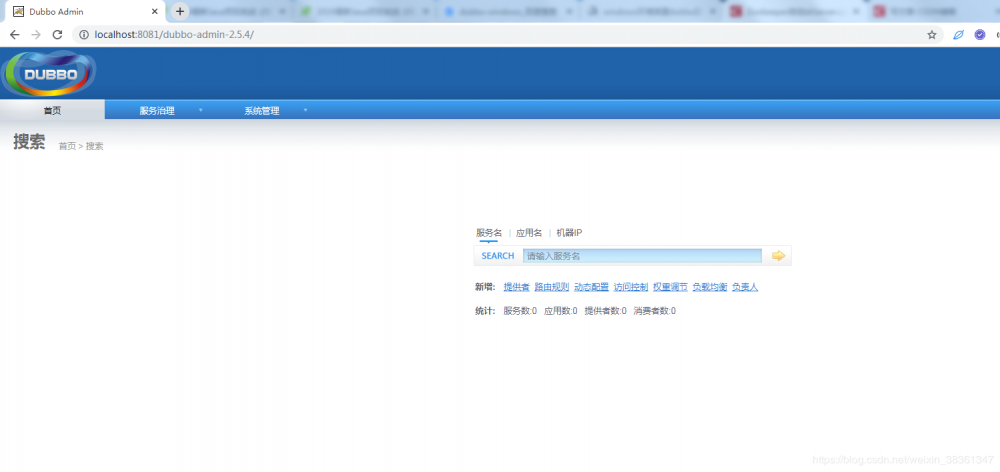Open the 系统管理 menu

click(x=261, y=111)
